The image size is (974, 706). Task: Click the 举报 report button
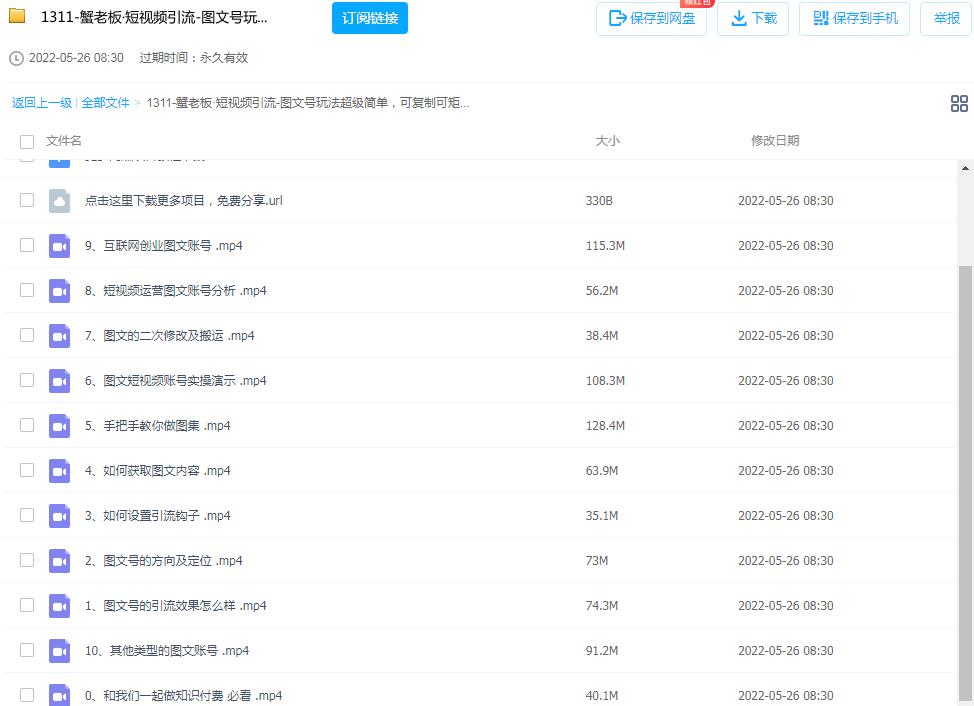[946, 19]
